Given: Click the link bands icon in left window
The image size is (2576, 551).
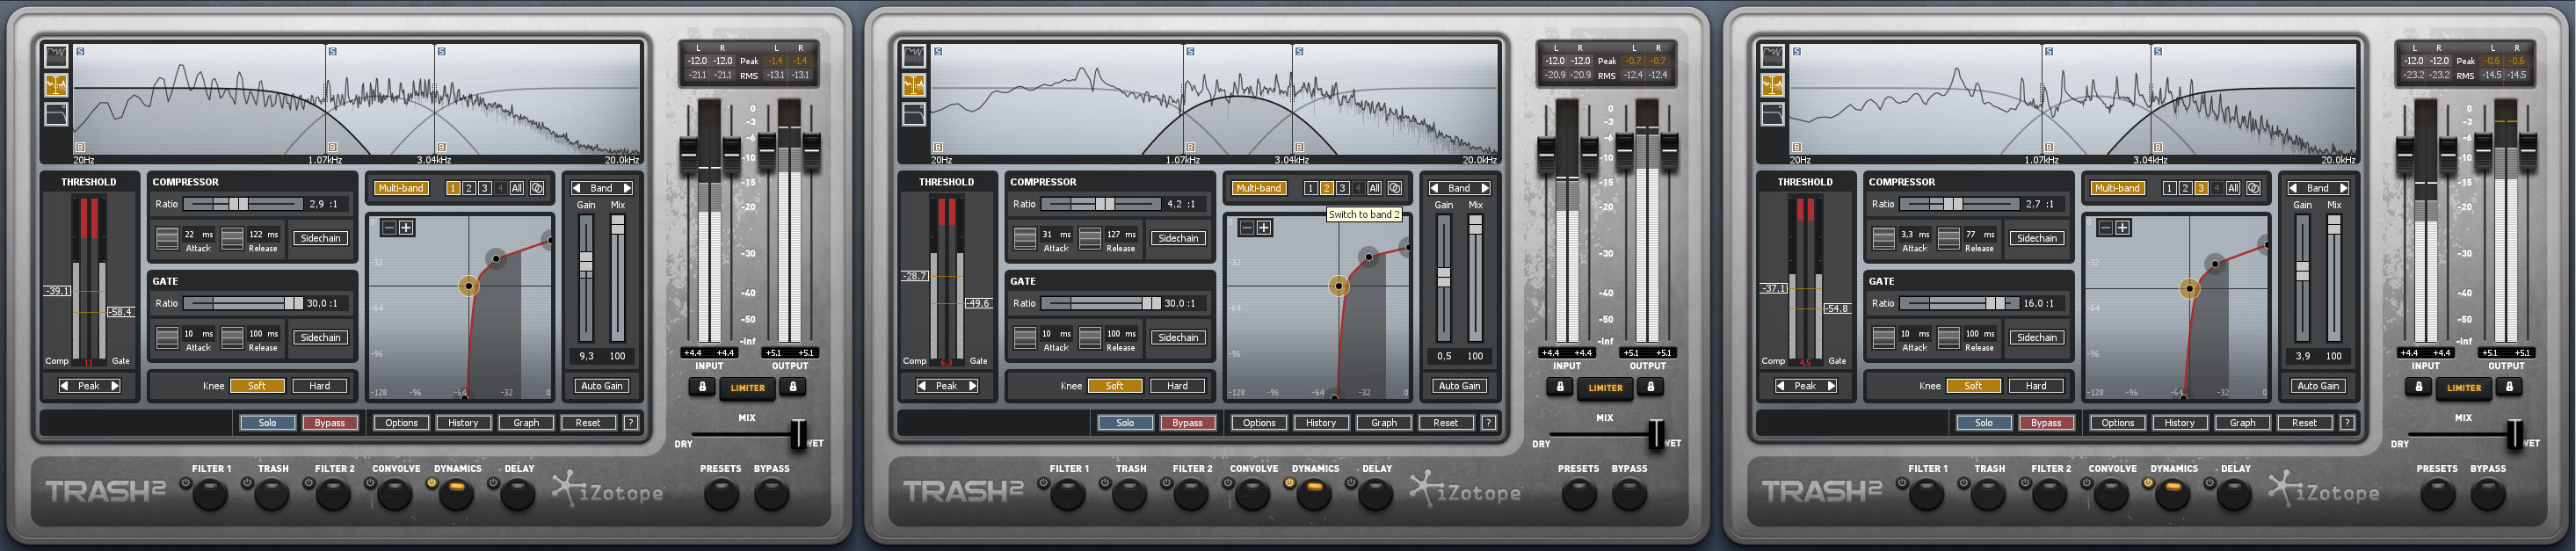Looking at the screenshot, I should (537, 188).
